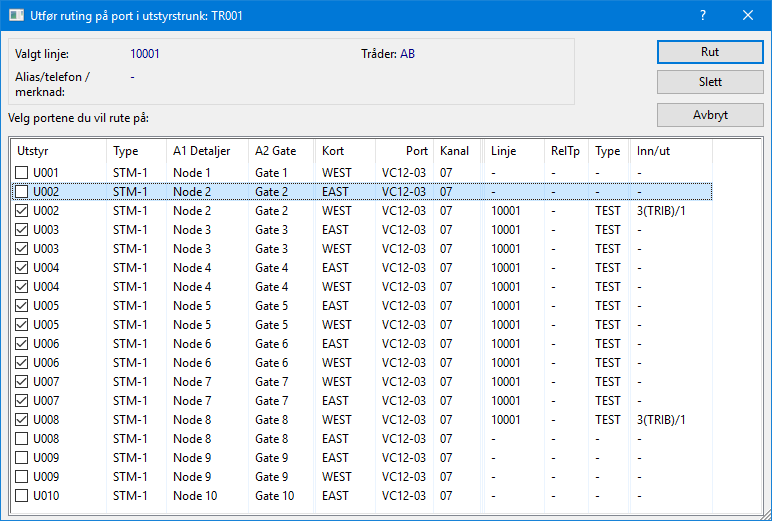The image size is (772, 521).
Task: Click the Kort column header
Action: [x=345, y=151]
